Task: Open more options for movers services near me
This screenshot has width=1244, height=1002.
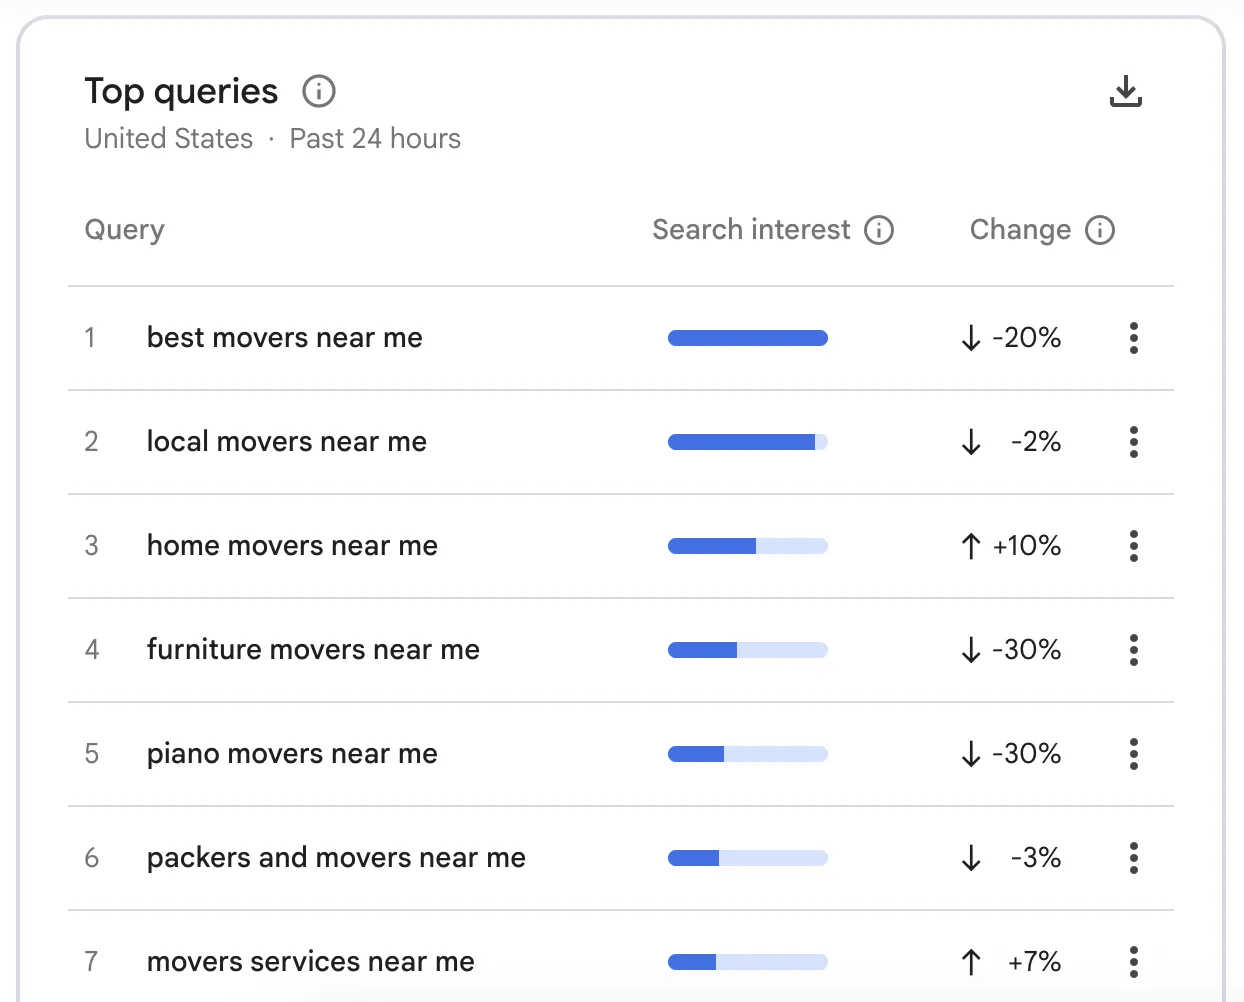Action: (1134, 962)
